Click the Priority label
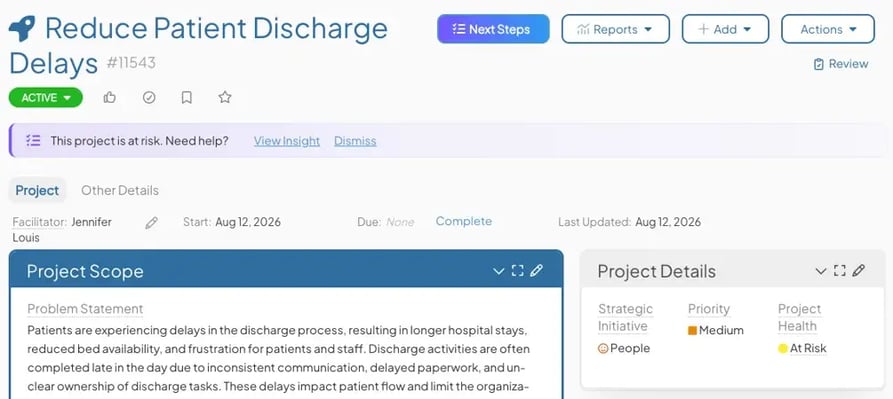 pos(709,309)
